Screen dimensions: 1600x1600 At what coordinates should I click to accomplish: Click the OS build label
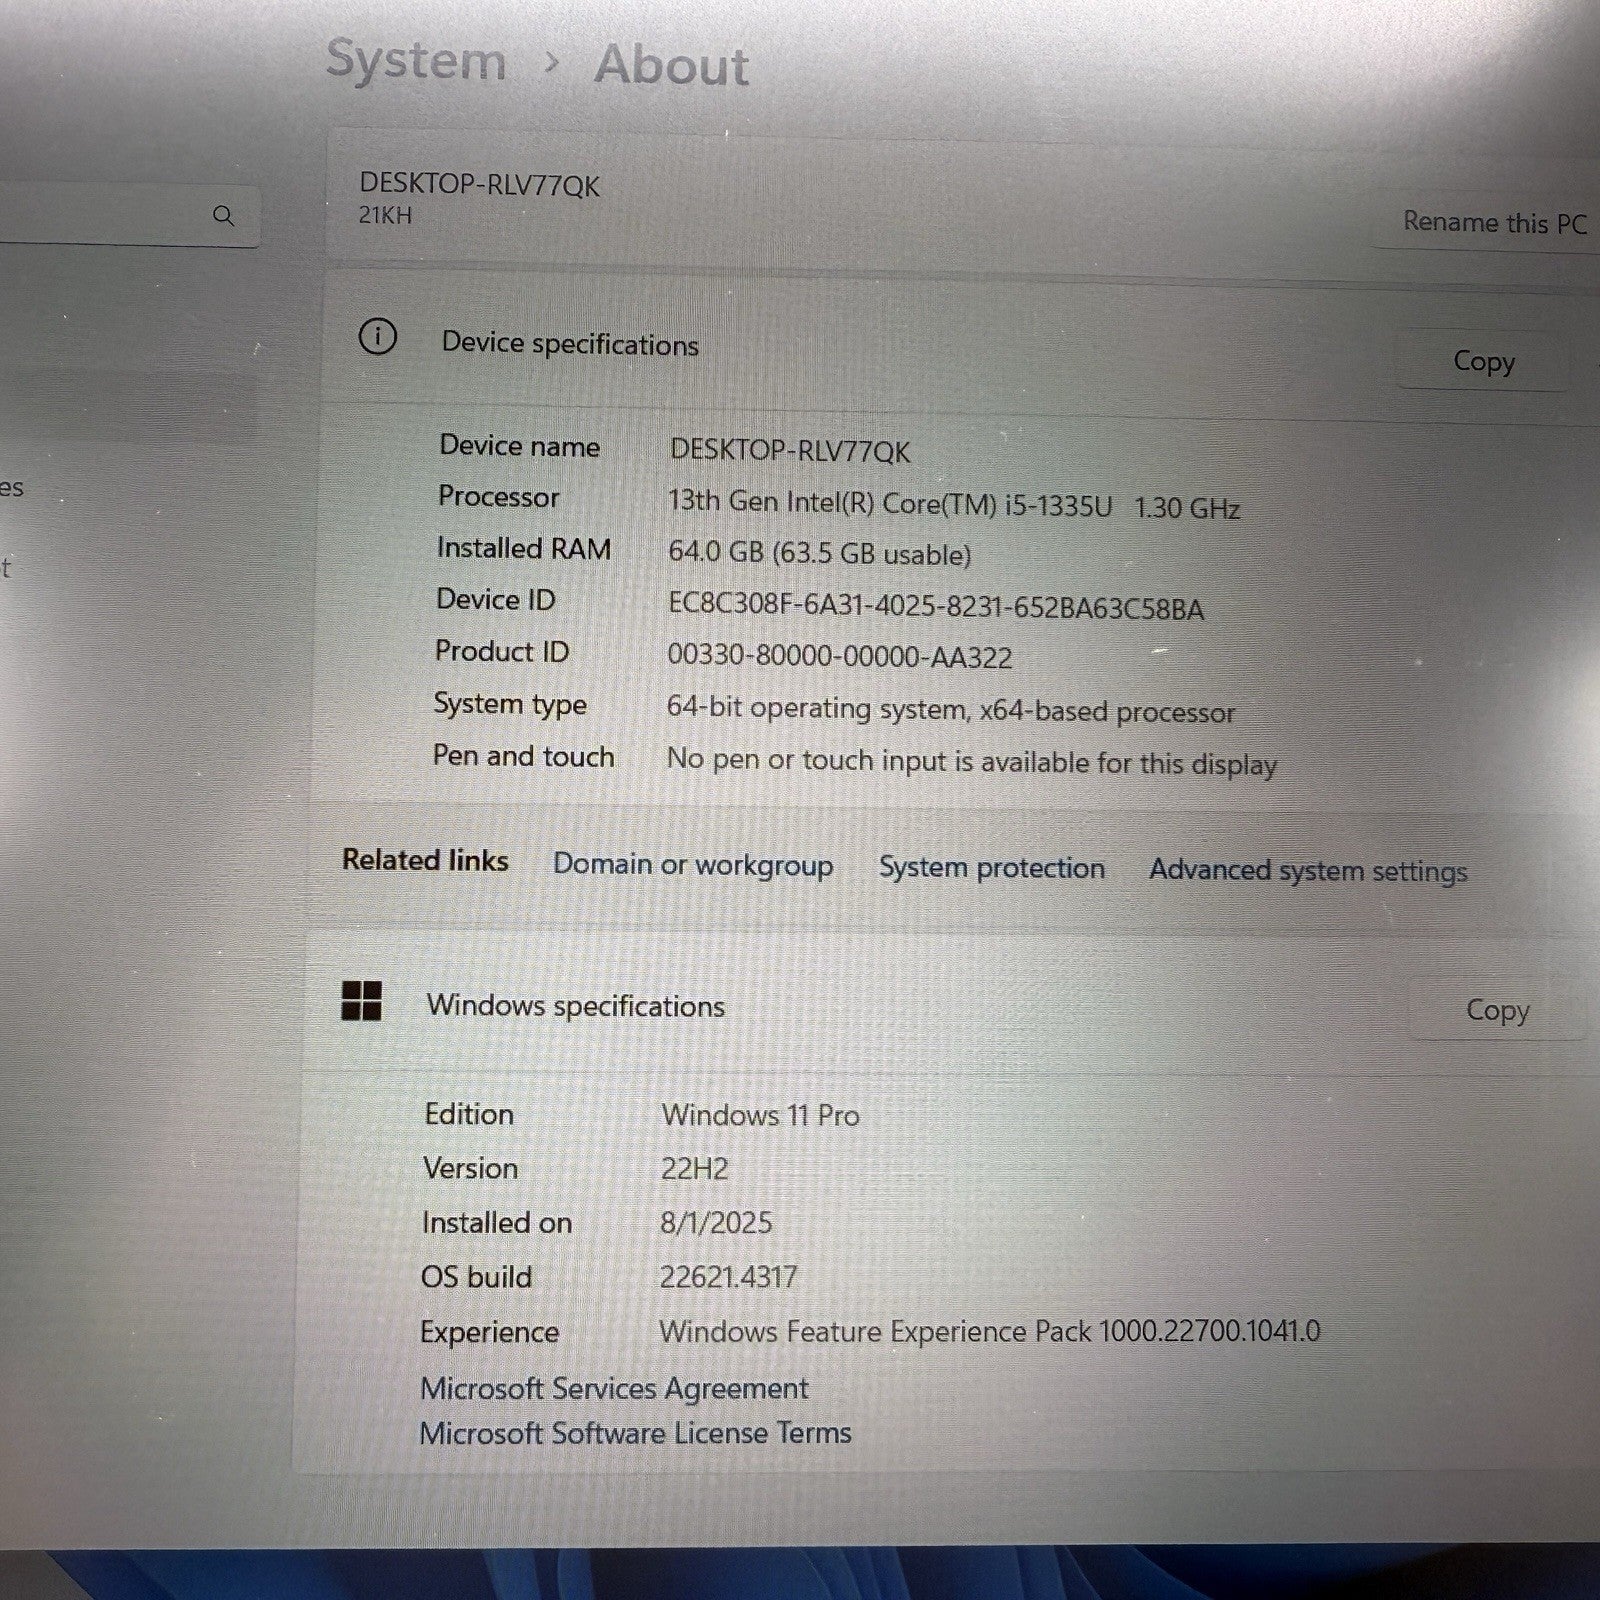click(x=477, y=1277)
